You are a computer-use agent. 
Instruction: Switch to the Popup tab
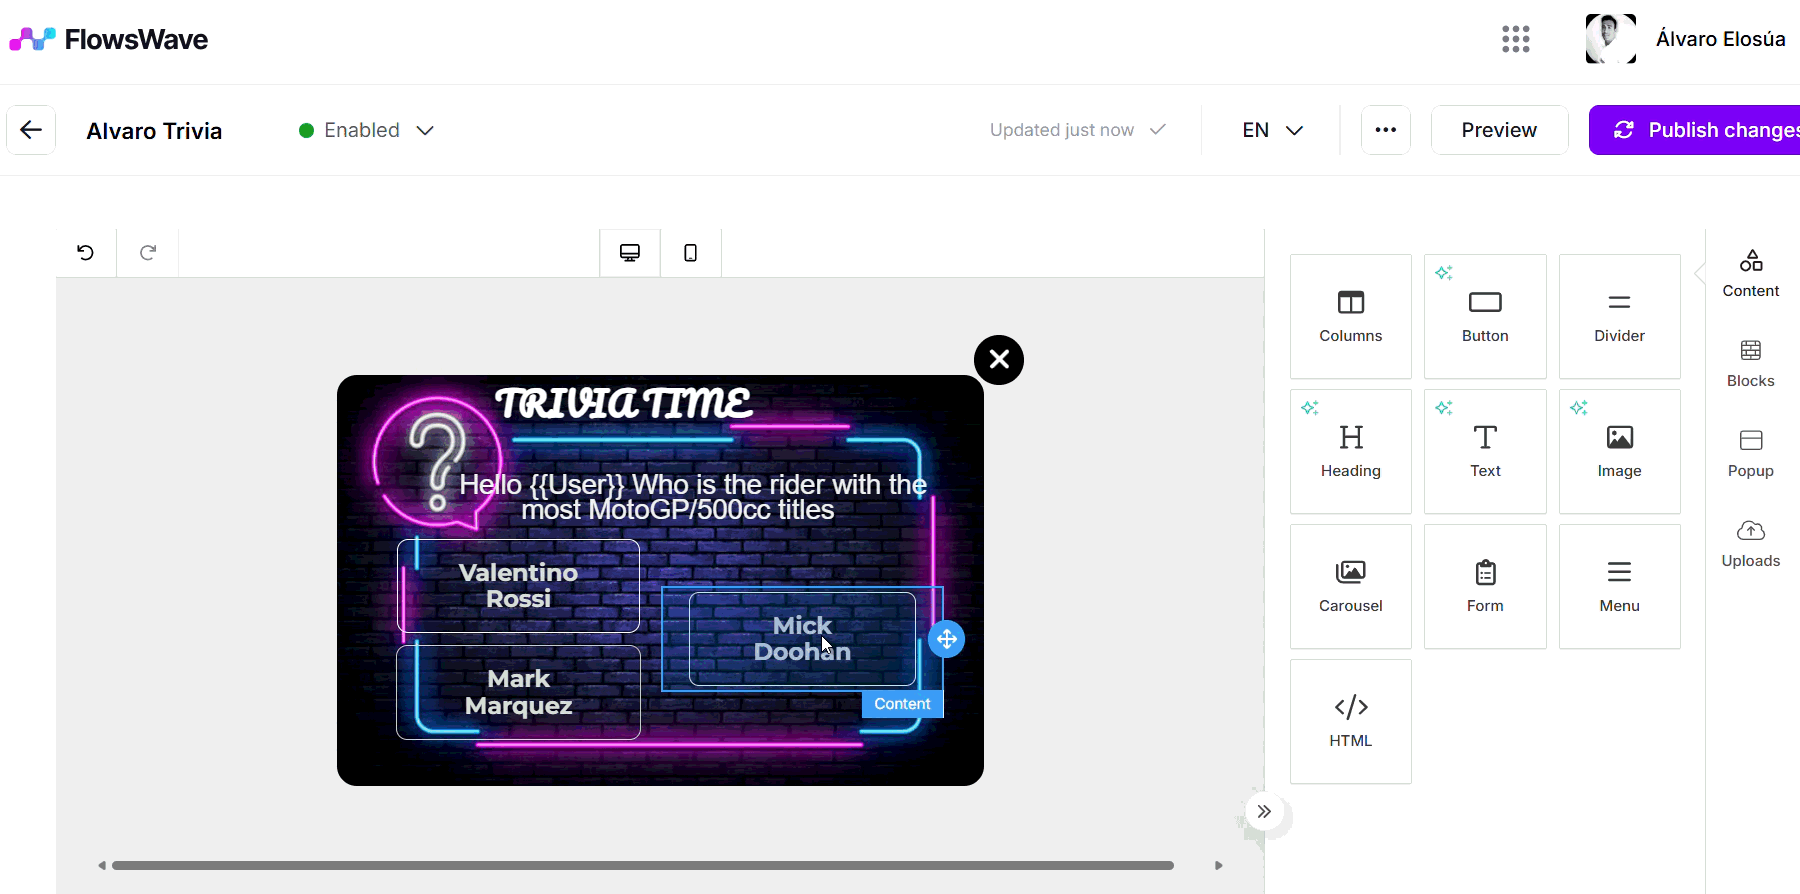(1751, 453)
